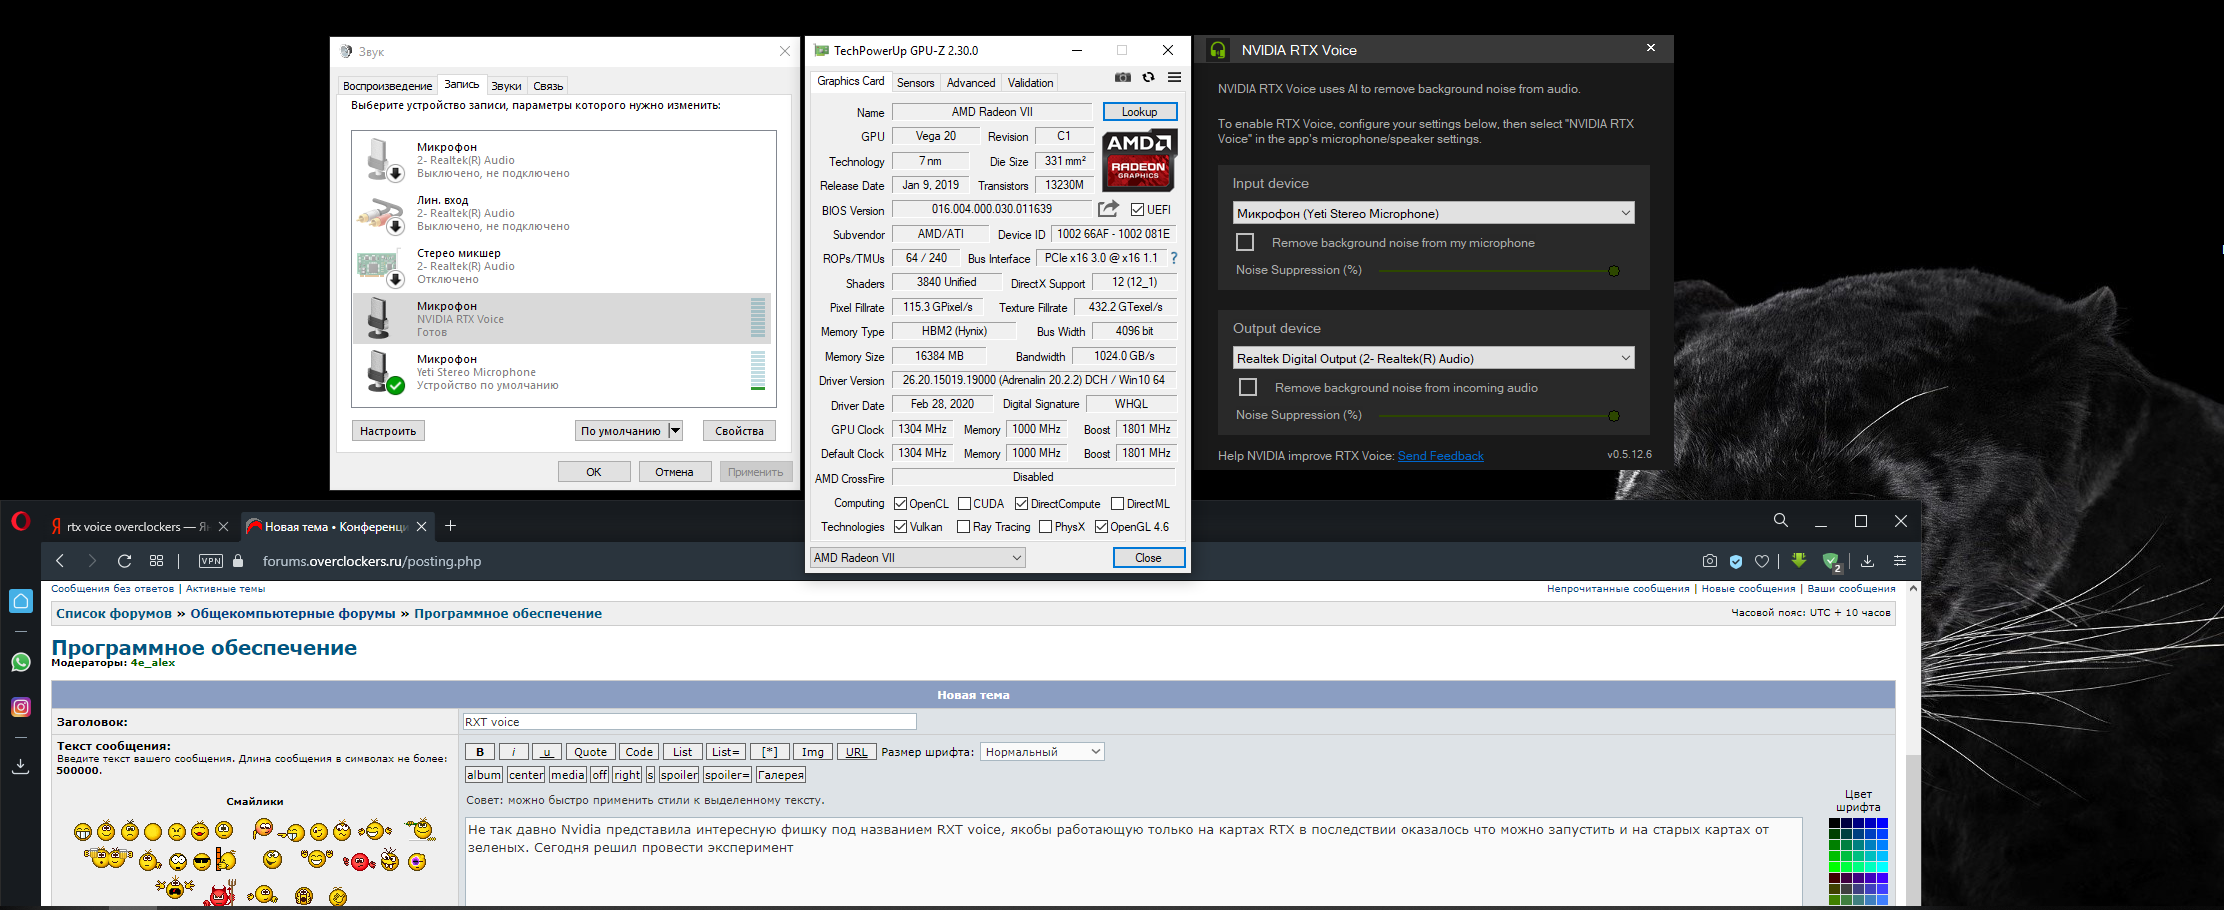The width and height of the screenshot is (2224, 910).
Task: Switch to the Sensors tab in GPU-Z
Action: click(915, 83)
